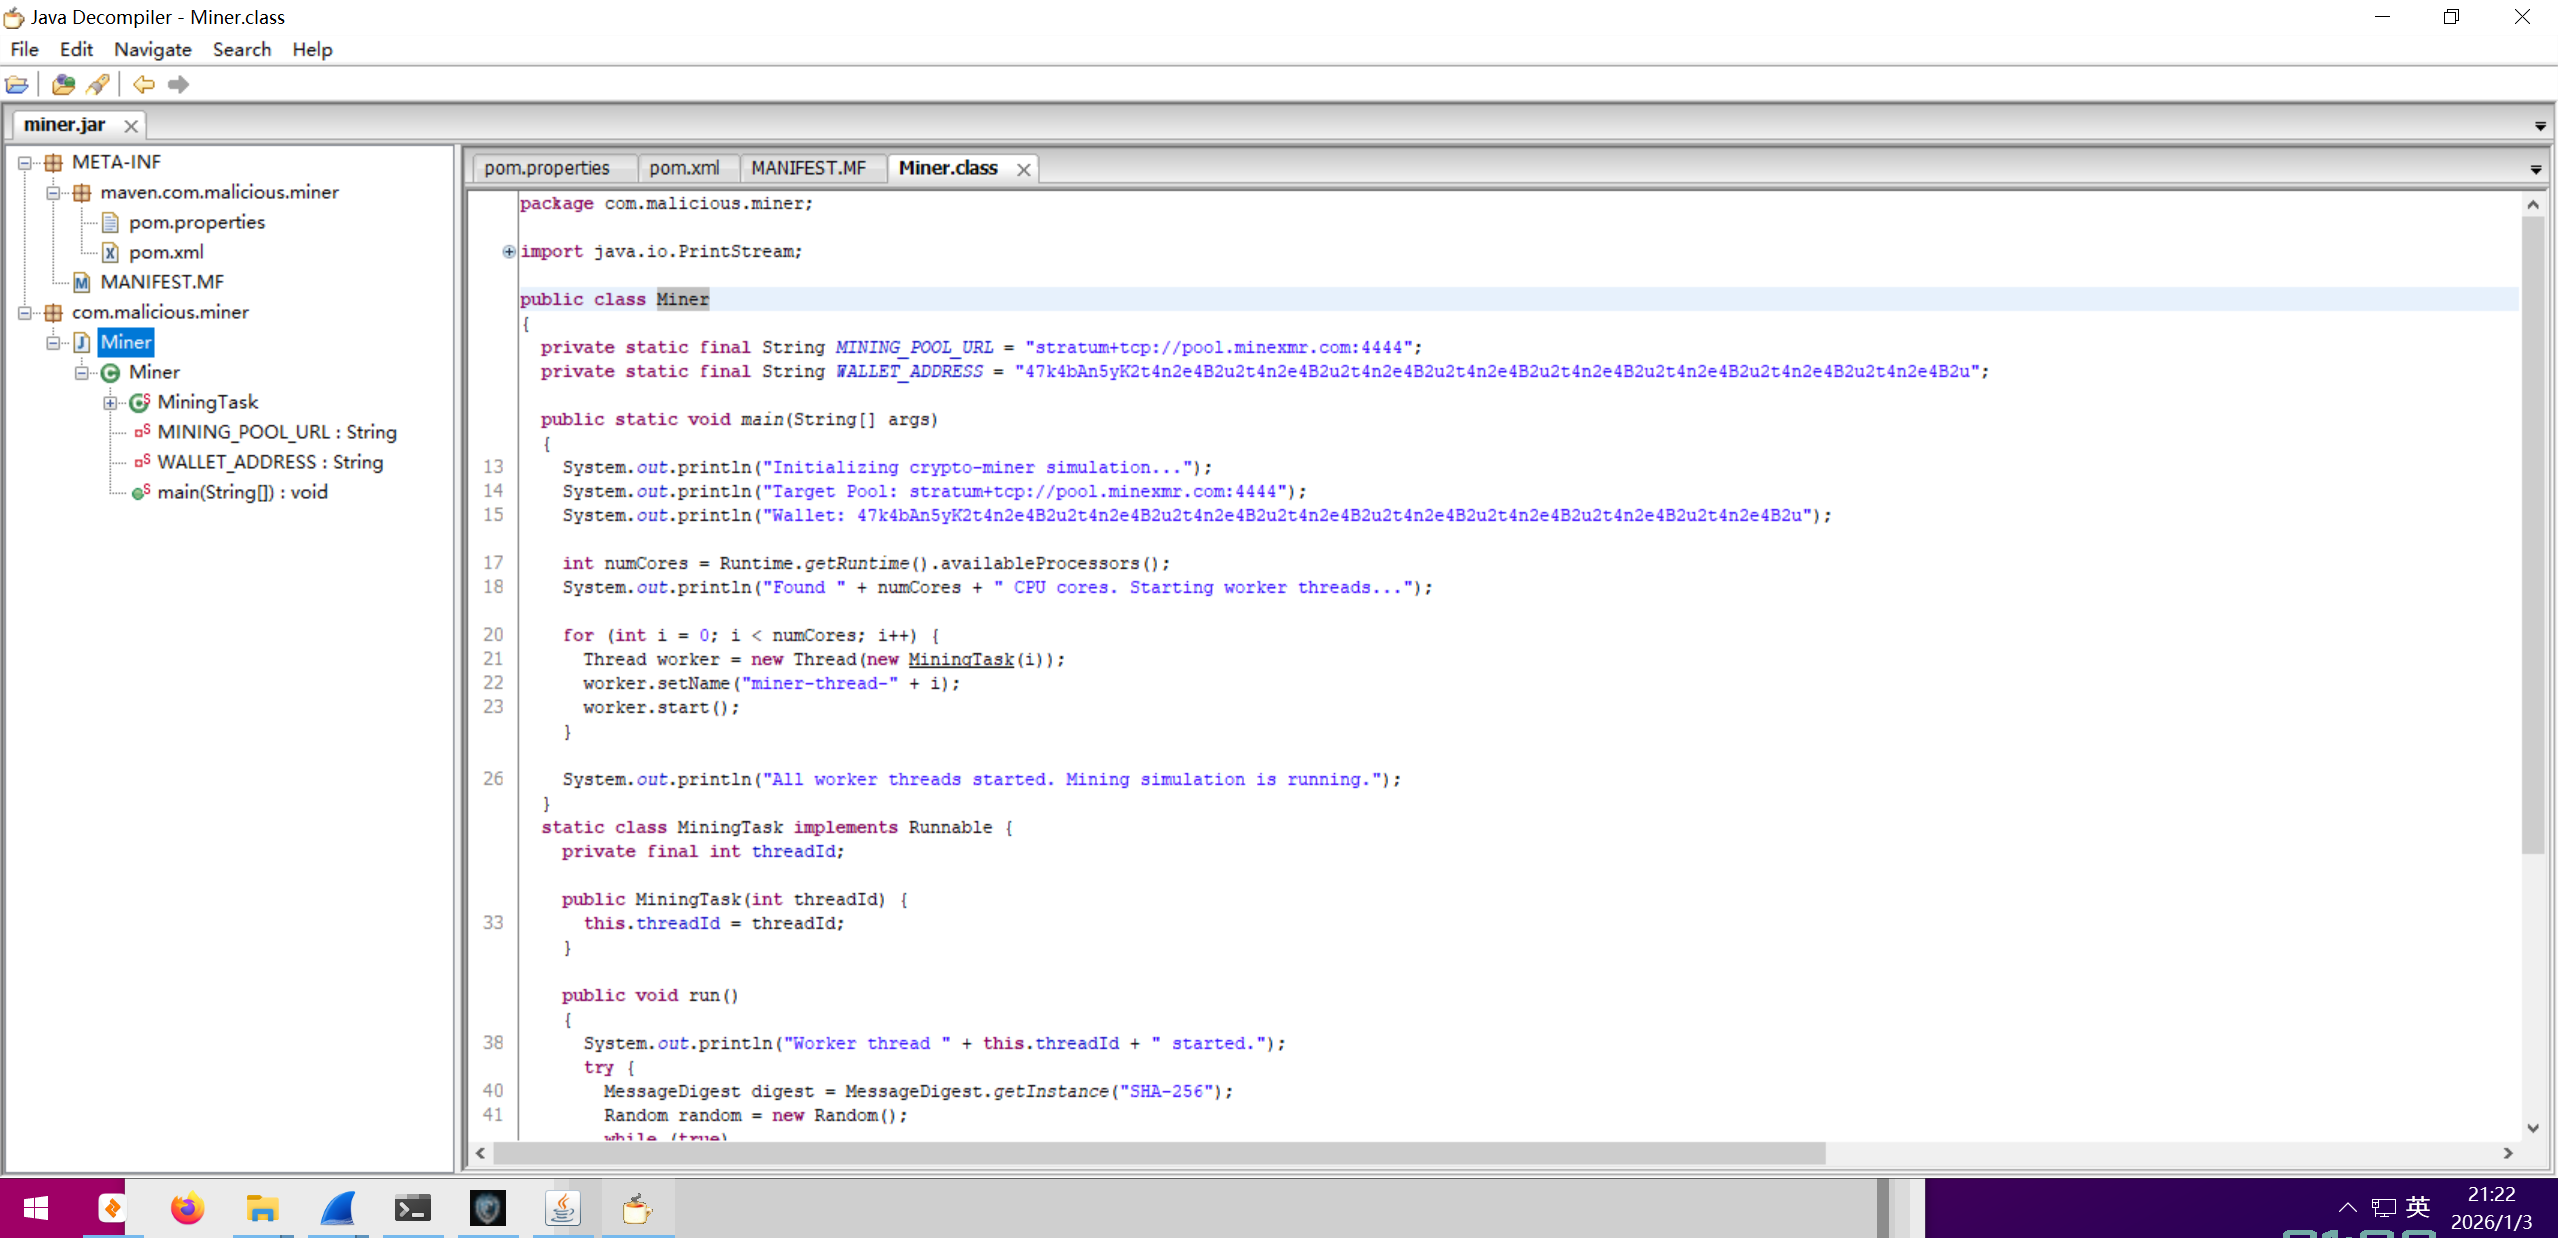Open Windows Terminal from the taskbar
The width and height of the screenshot is (2558, 1238).
[411, 1209]
